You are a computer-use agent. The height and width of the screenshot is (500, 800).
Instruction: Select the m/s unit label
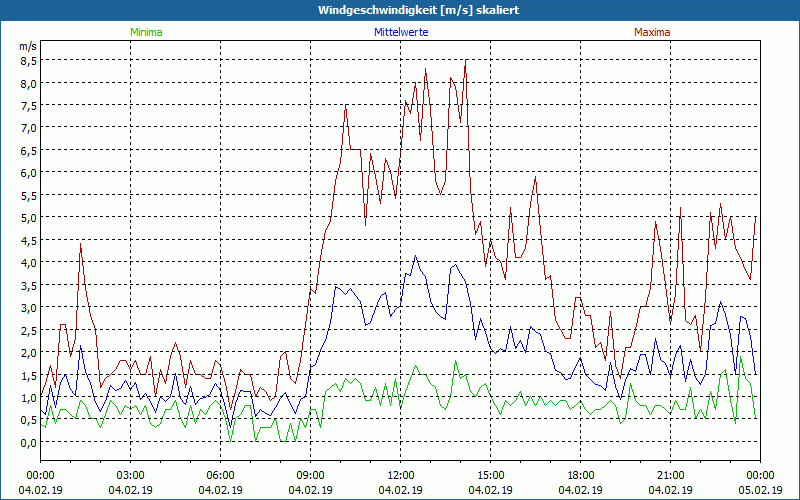(x=28, y=46)
